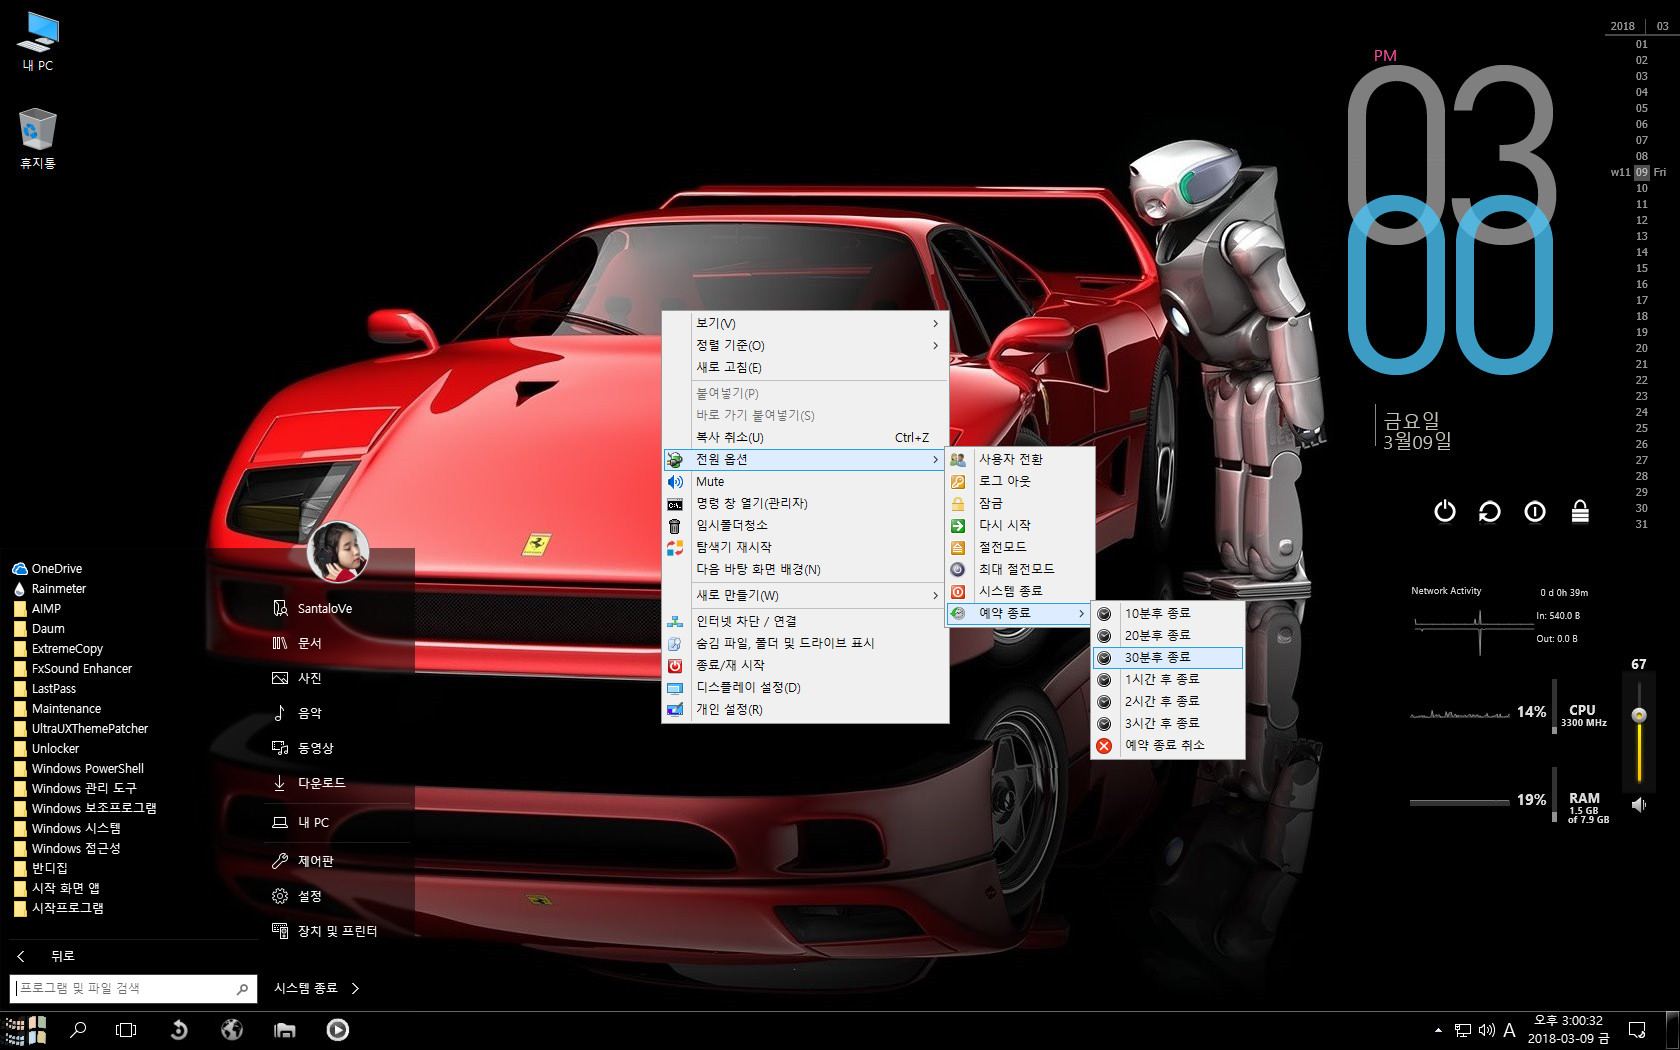
Task: Open 개인 설정(R) entry
Action: 805,709
